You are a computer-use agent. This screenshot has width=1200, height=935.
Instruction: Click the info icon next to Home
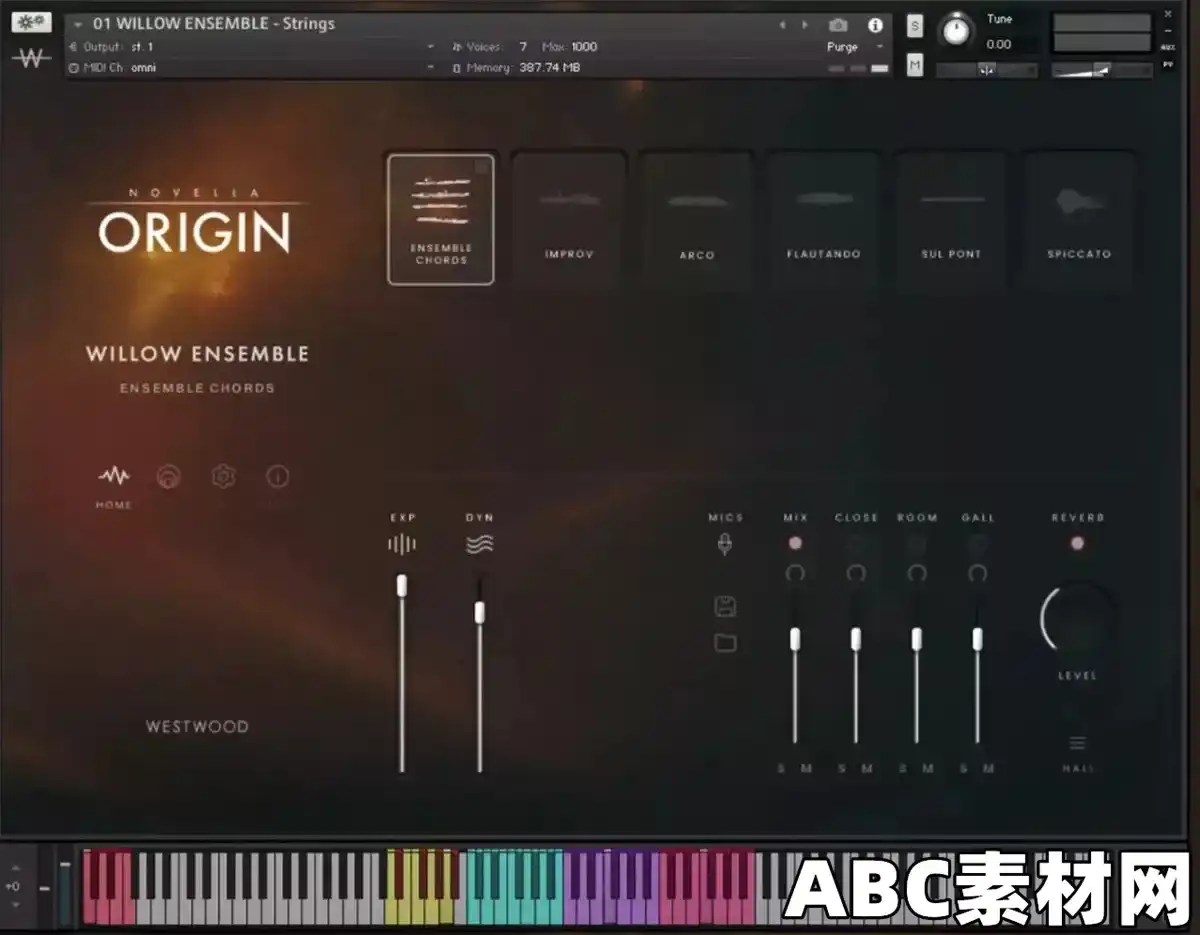point(278,478)
